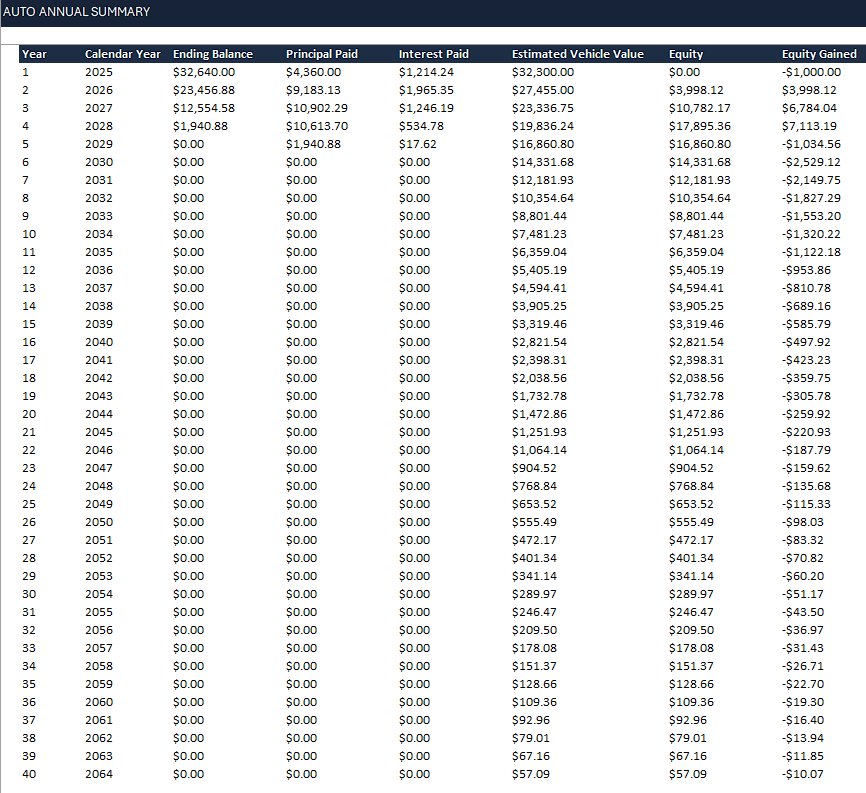Screen dimensions: 866x793
Task: Select vehicle value $2,038.56 cell
Action: coord(539,378)
